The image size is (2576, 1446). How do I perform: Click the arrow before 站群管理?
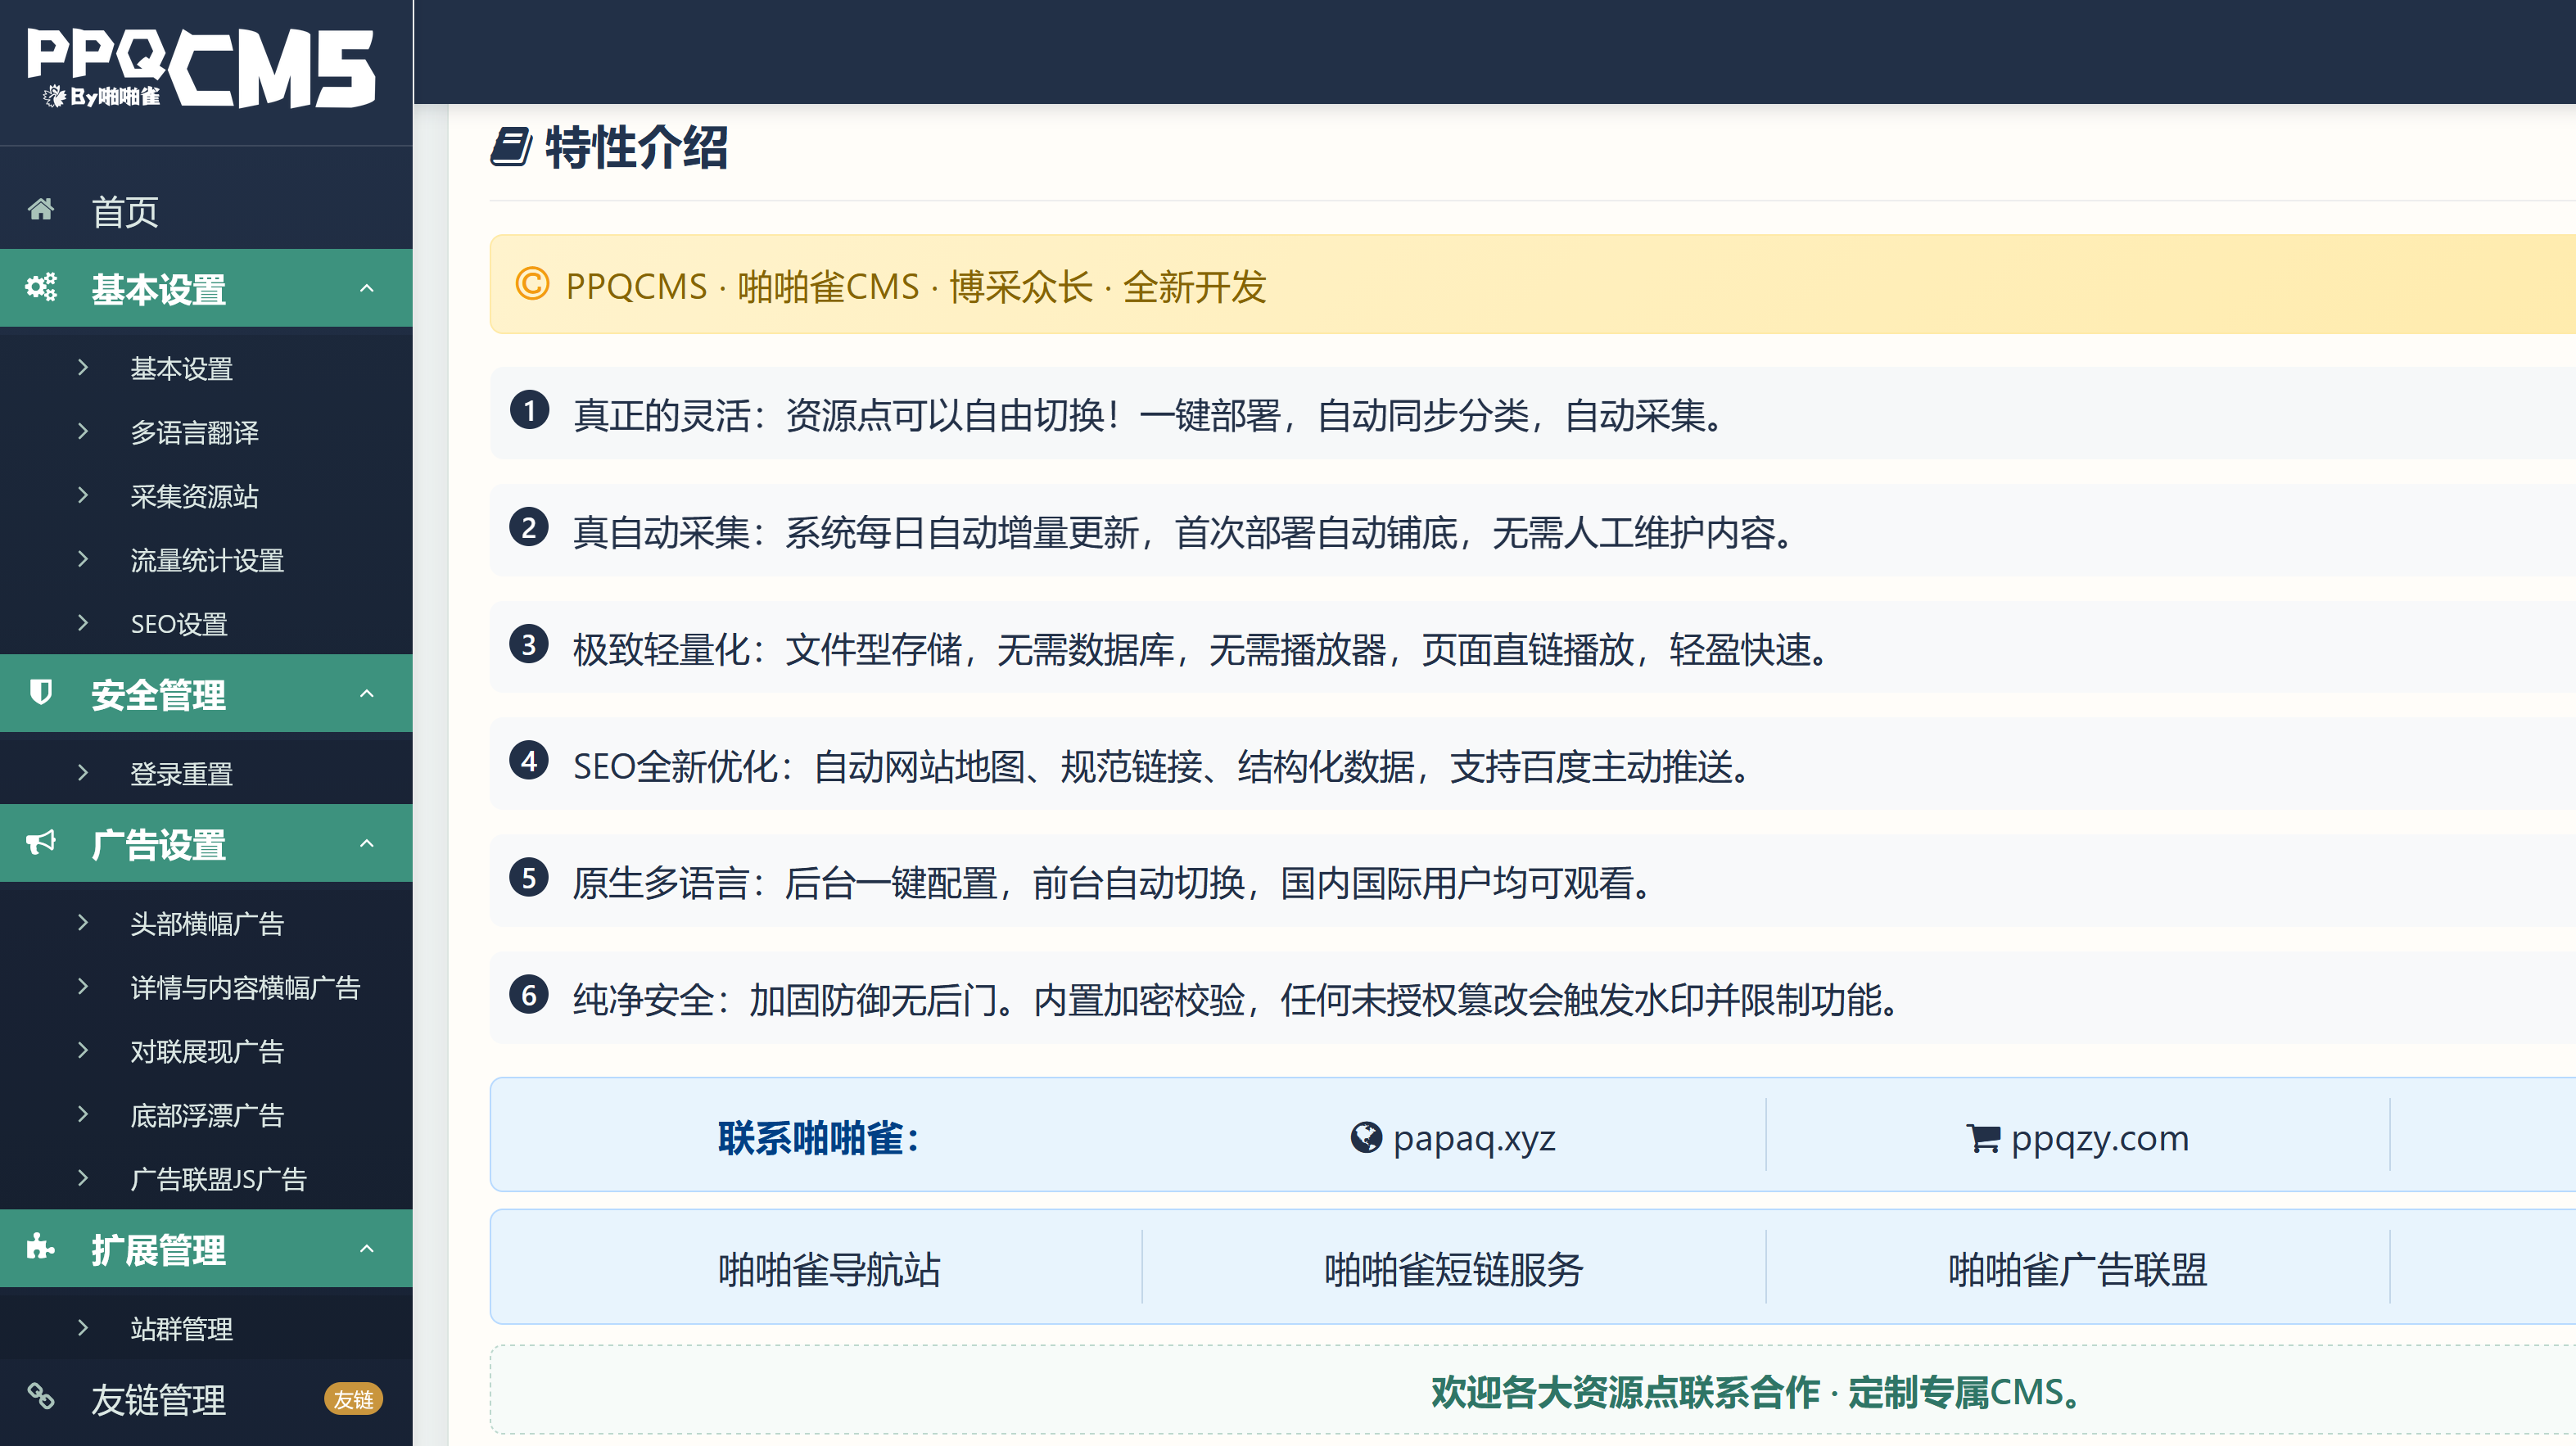[x=83, y=1327]
